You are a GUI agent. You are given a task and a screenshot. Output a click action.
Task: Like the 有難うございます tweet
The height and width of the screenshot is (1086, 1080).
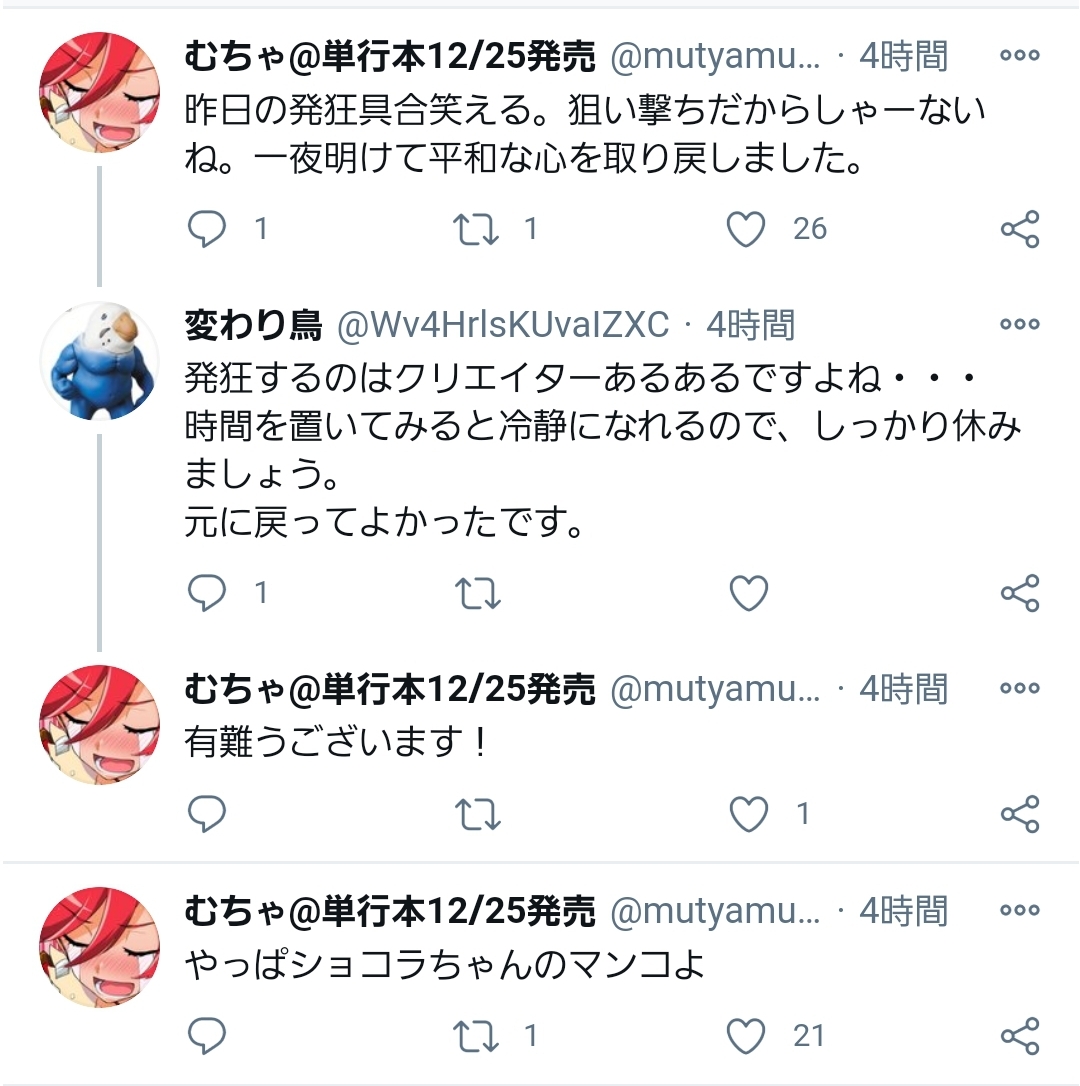point(749,814)
